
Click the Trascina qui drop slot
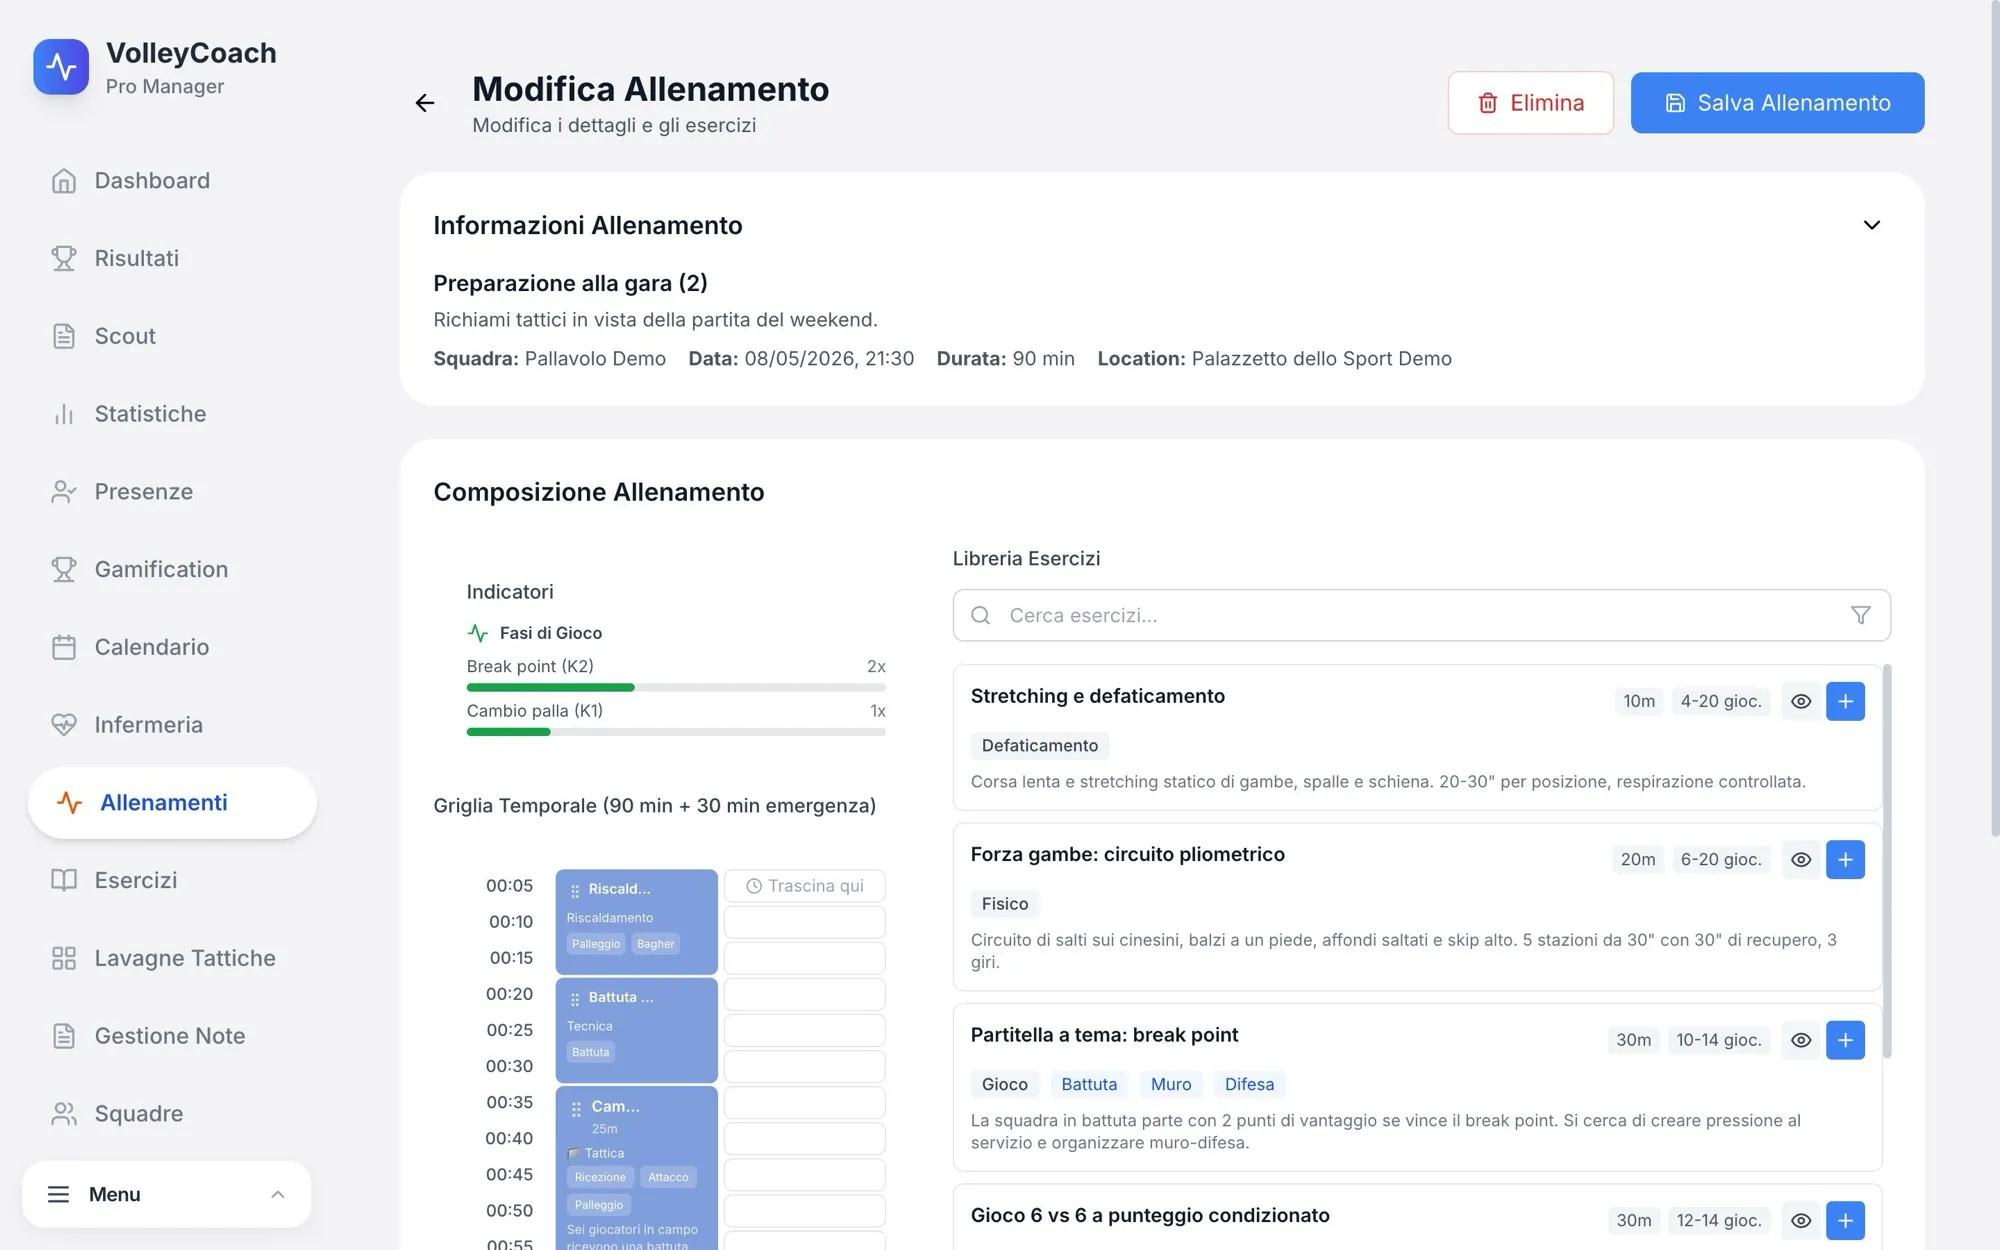(805, 886)
